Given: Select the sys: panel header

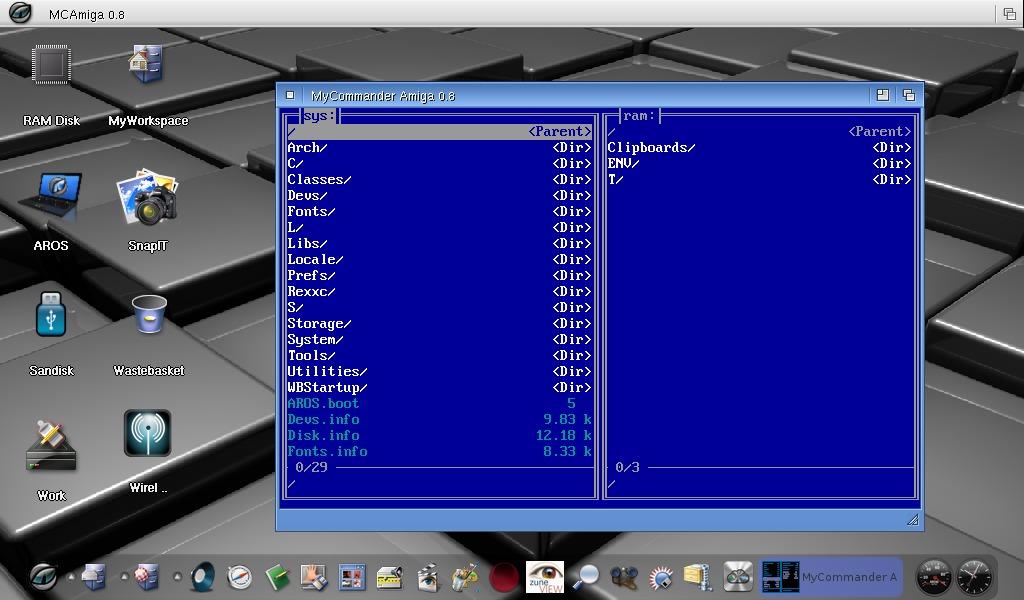Looking at the screenshot, I should [x=319, y=116].
